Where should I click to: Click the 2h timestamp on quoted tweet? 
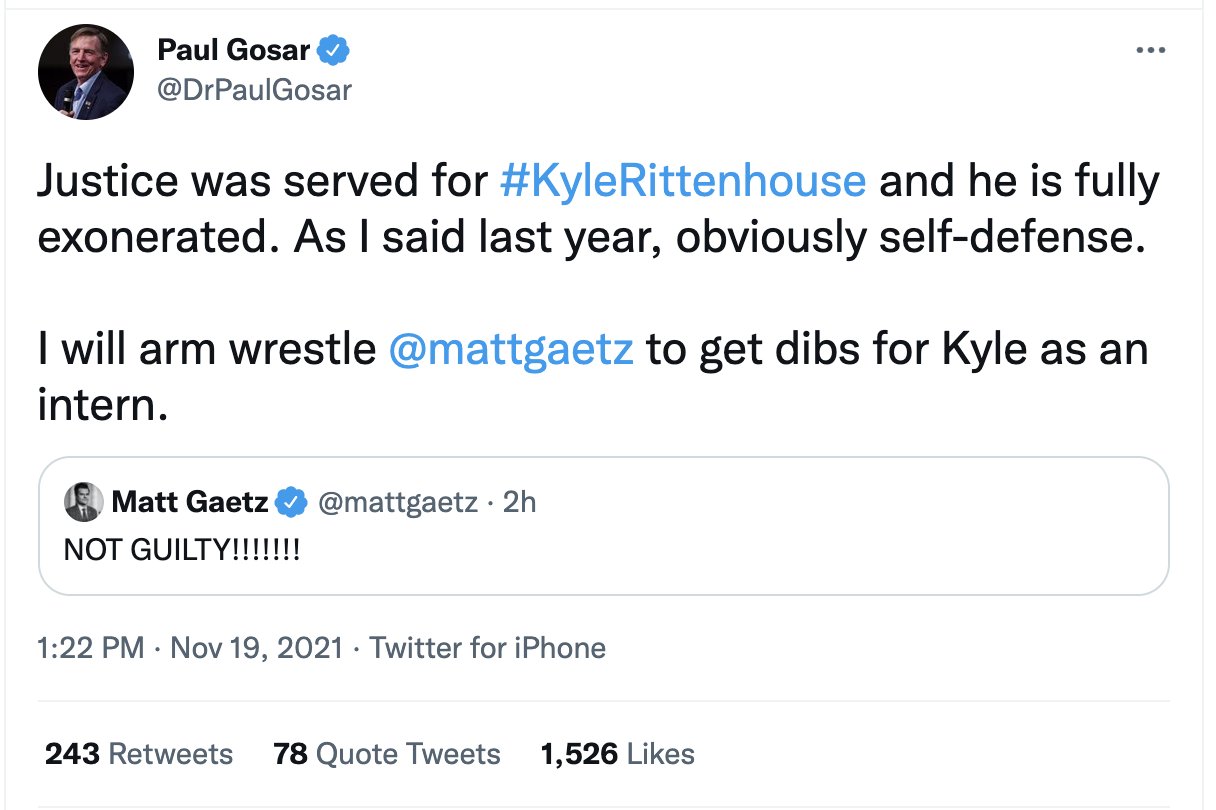point(519,502)
